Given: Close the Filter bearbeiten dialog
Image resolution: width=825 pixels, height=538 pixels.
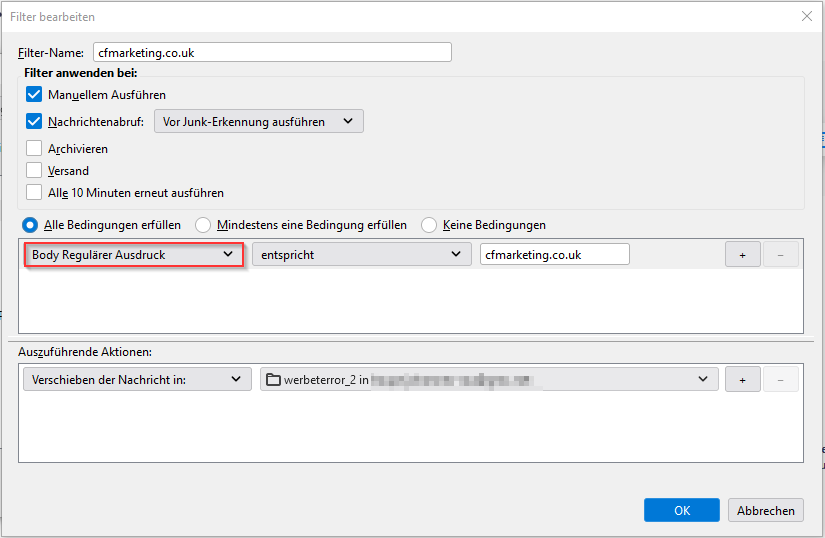Looking at the screenshot, I should coord(807,16).
